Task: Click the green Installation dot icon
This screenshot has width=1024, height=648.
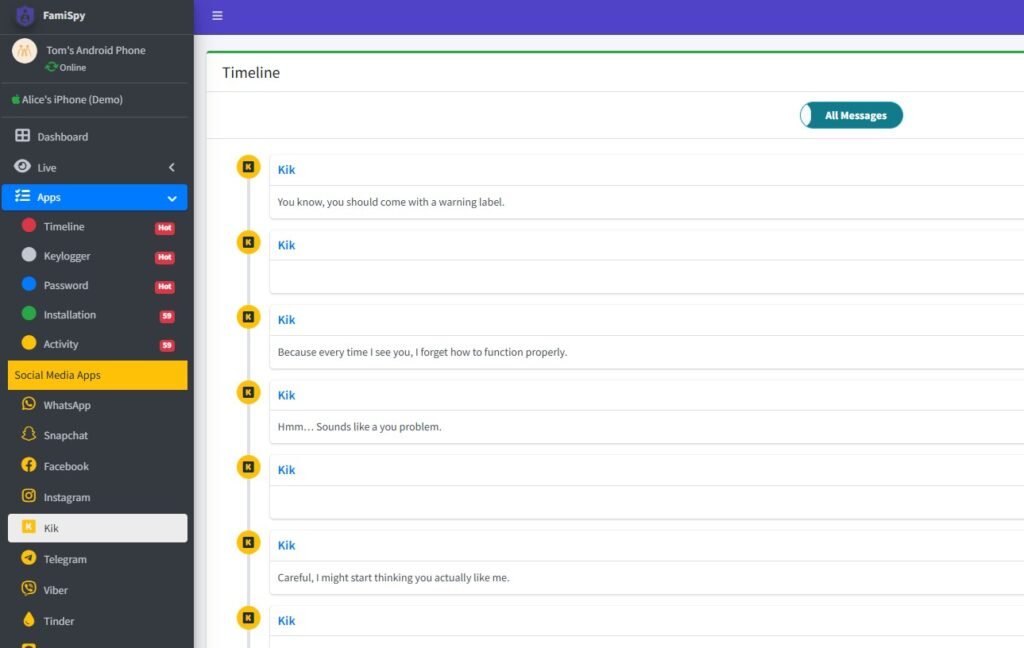Action: (x=29, y=314)
